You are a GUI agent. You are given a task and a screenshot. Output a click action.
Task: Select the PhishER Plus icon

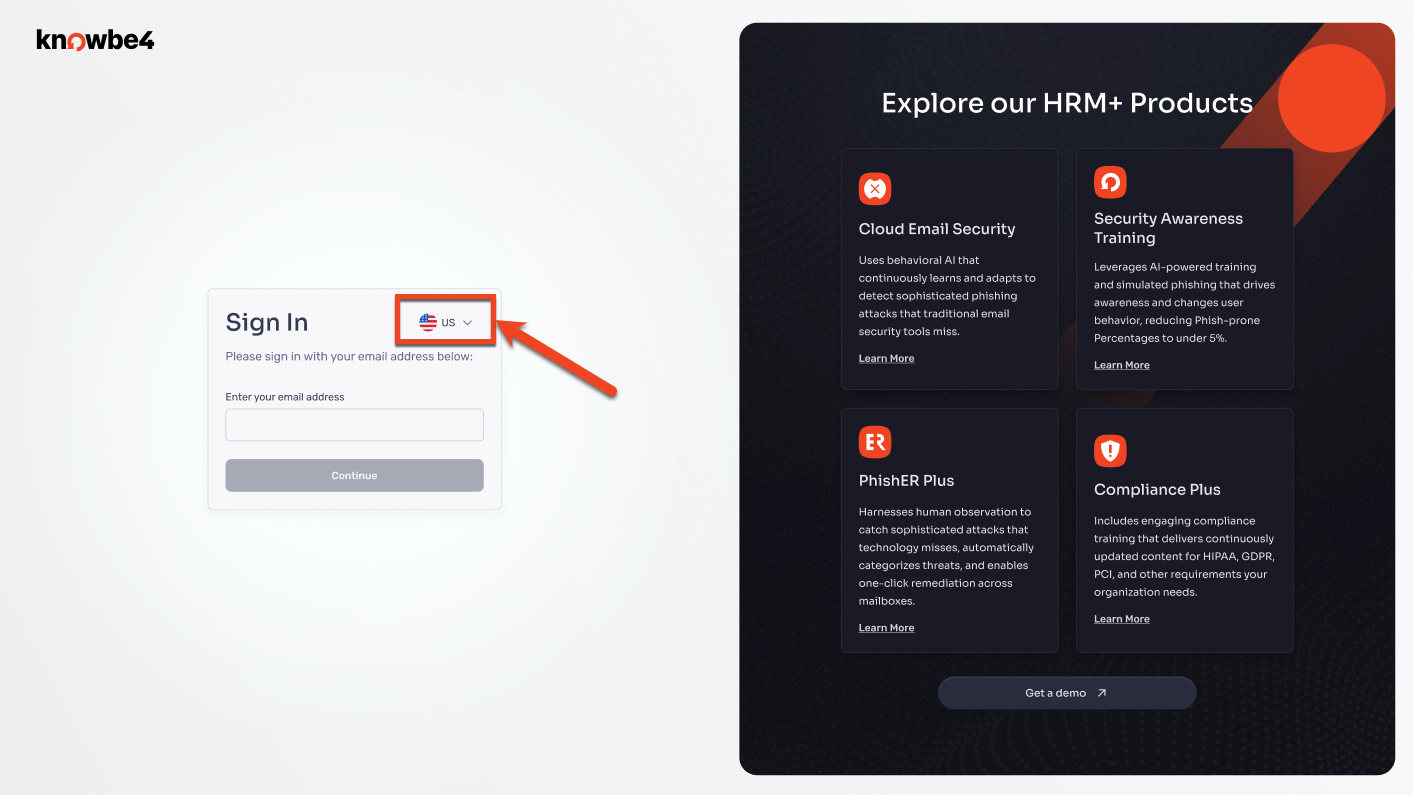[874, 440]
